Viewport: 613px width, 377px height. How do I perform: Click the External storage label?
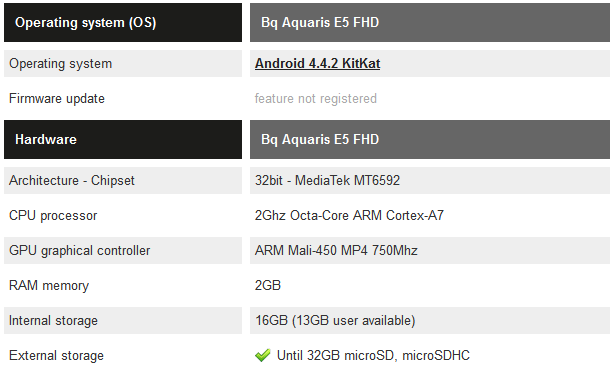pyautogui.click(x=56, y=355)
